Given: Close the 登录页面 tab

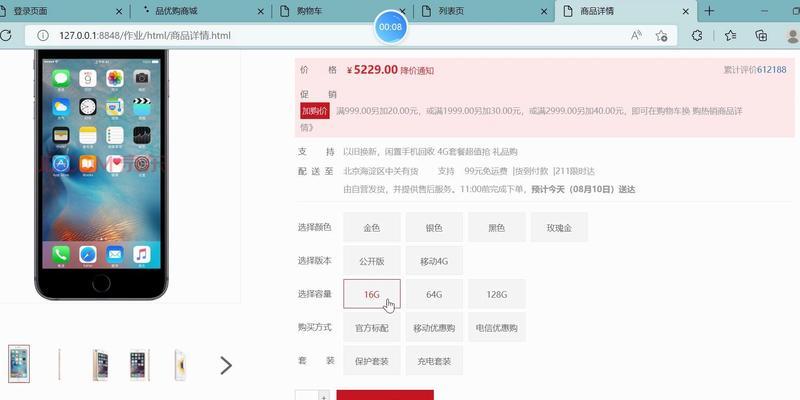Looking at the screenshot, I should pyautogui.click(x=119, y=11).
